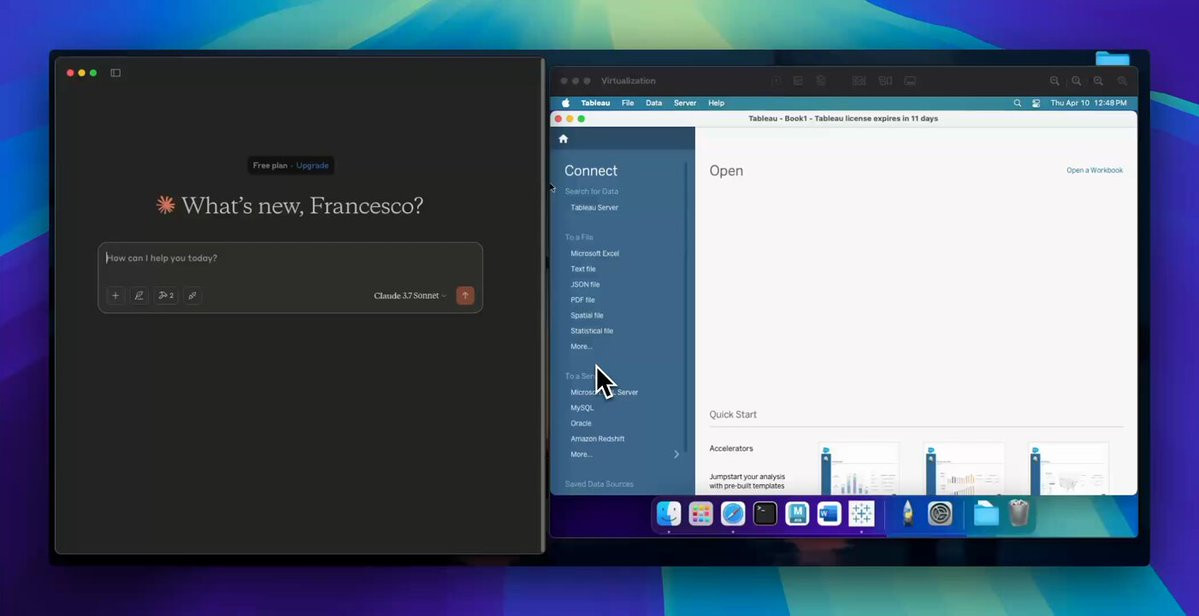Open the File menu in Tableau
Image resolution: width=1199 pixels, height=616 pixels.
pyautogui.click(x=628, y=103)
